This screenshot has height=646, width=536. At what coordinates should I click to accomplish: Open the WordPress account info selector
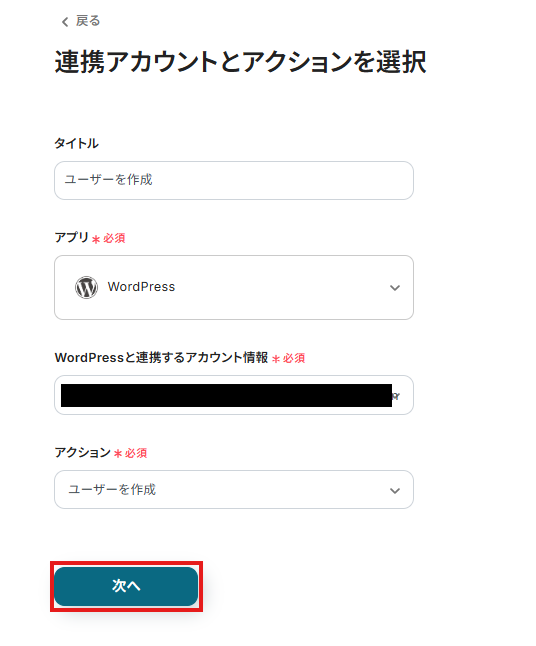pyautogui.click(x=234, y=395)
